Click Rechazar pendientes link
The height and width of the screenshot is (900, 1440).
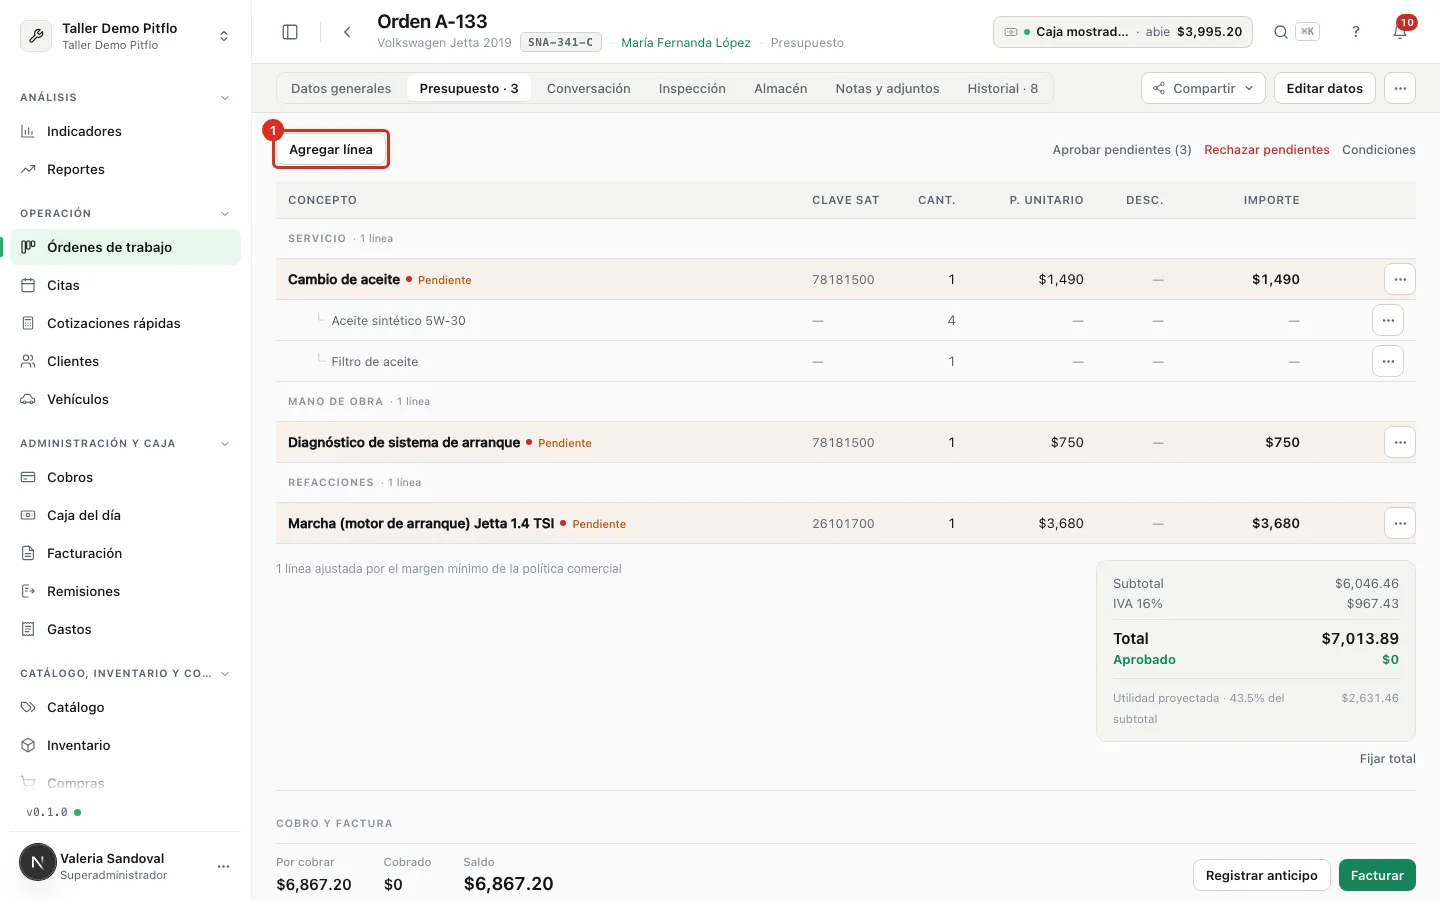pos(1266,150)
